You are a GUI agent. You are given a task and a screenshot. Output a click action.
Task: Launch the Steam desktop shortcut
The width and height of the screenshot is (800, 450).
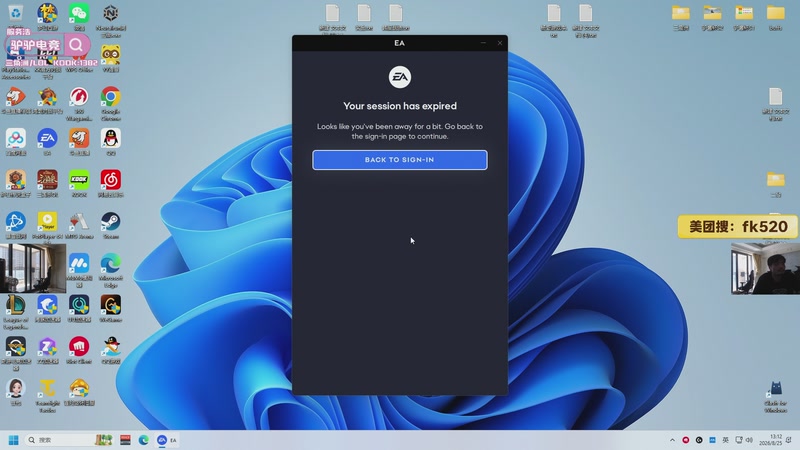111,221
